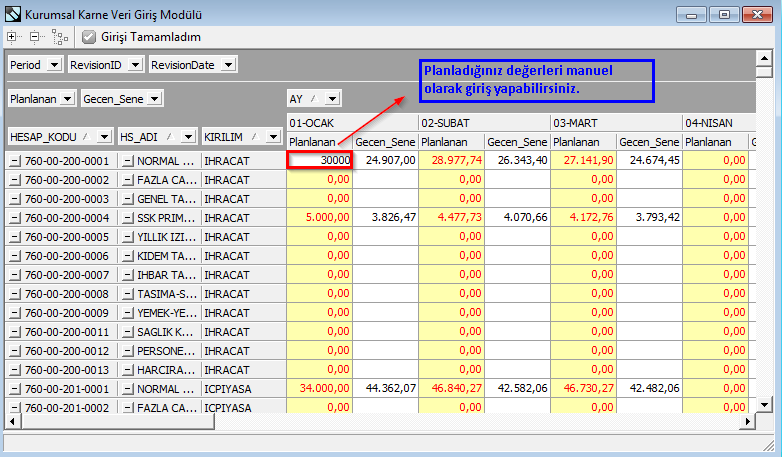Collapse the PERSONE... name node
The image size is (782, 457).
128,351
